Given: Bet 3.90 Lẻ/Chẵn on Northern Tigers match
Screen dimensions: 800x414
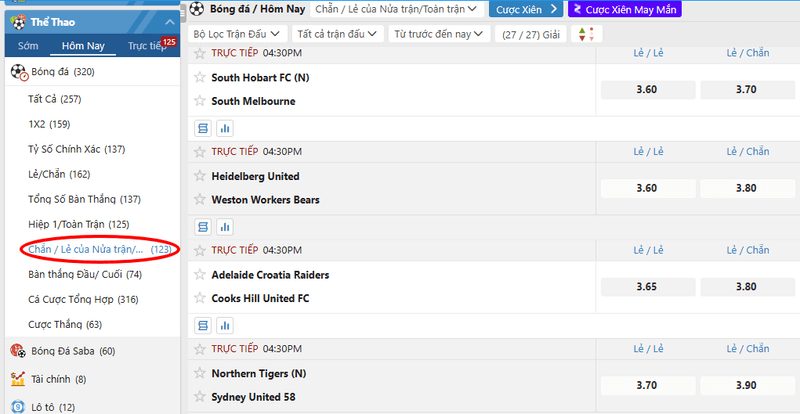Looking at the screenshot, I should pyautogui.click(x=747, y=385).
